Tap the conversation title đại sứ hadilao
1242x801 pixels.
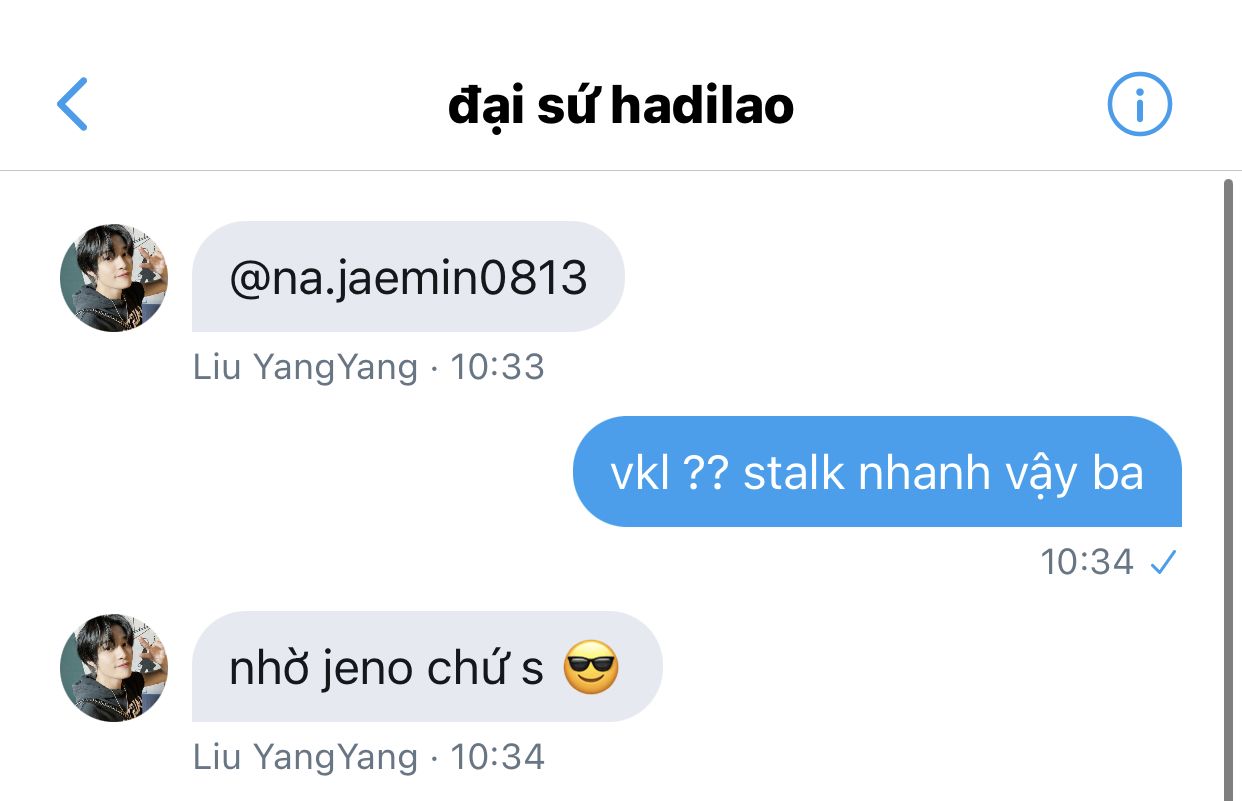tap(621, 105)
